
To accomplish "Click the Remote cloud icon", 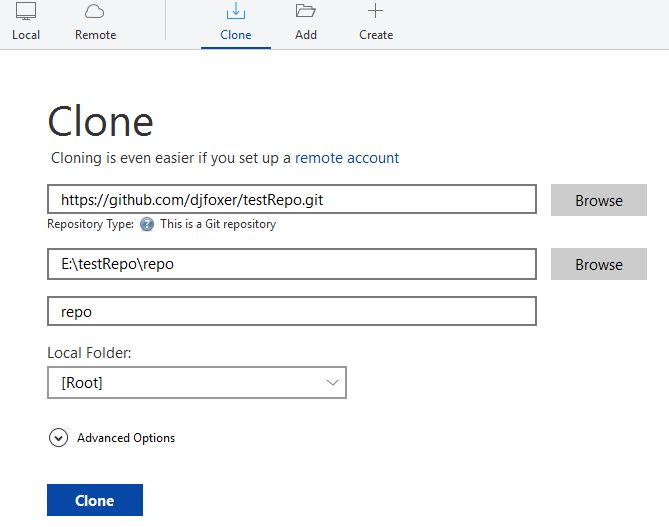I will 95,12.
